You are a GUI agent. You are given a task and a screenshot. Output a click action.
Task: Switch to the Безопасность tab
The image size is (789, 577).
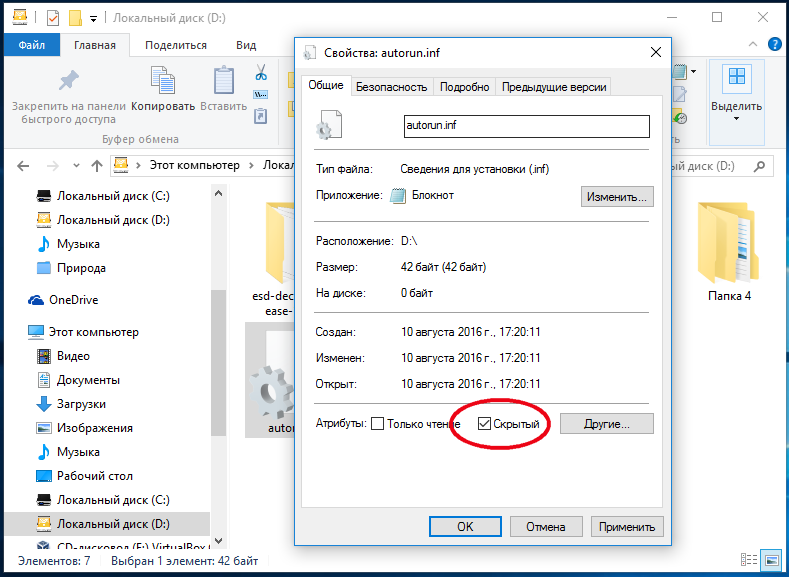(391, 87)
